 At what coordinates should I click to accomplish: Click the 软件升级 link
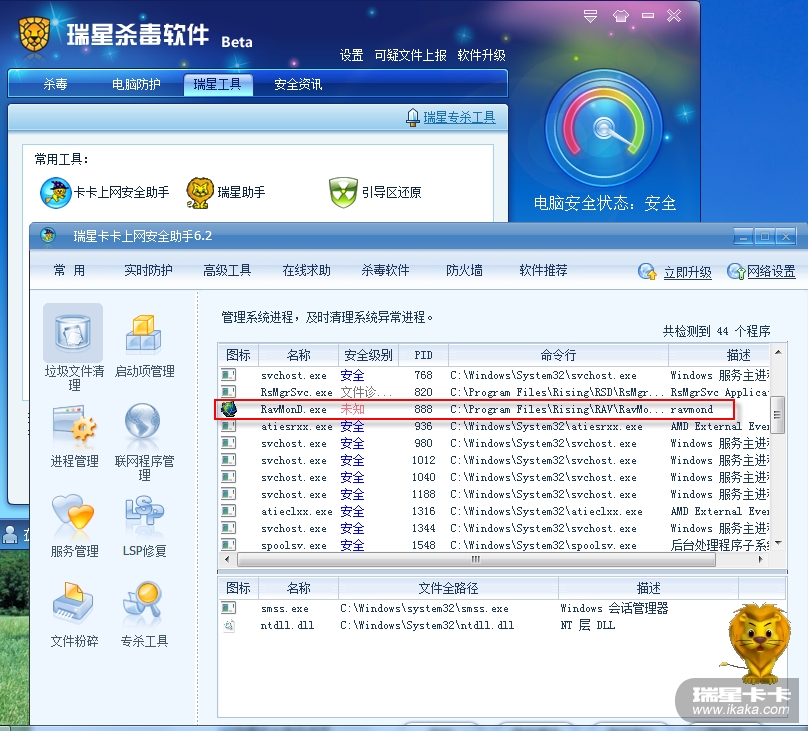point(481,55)
